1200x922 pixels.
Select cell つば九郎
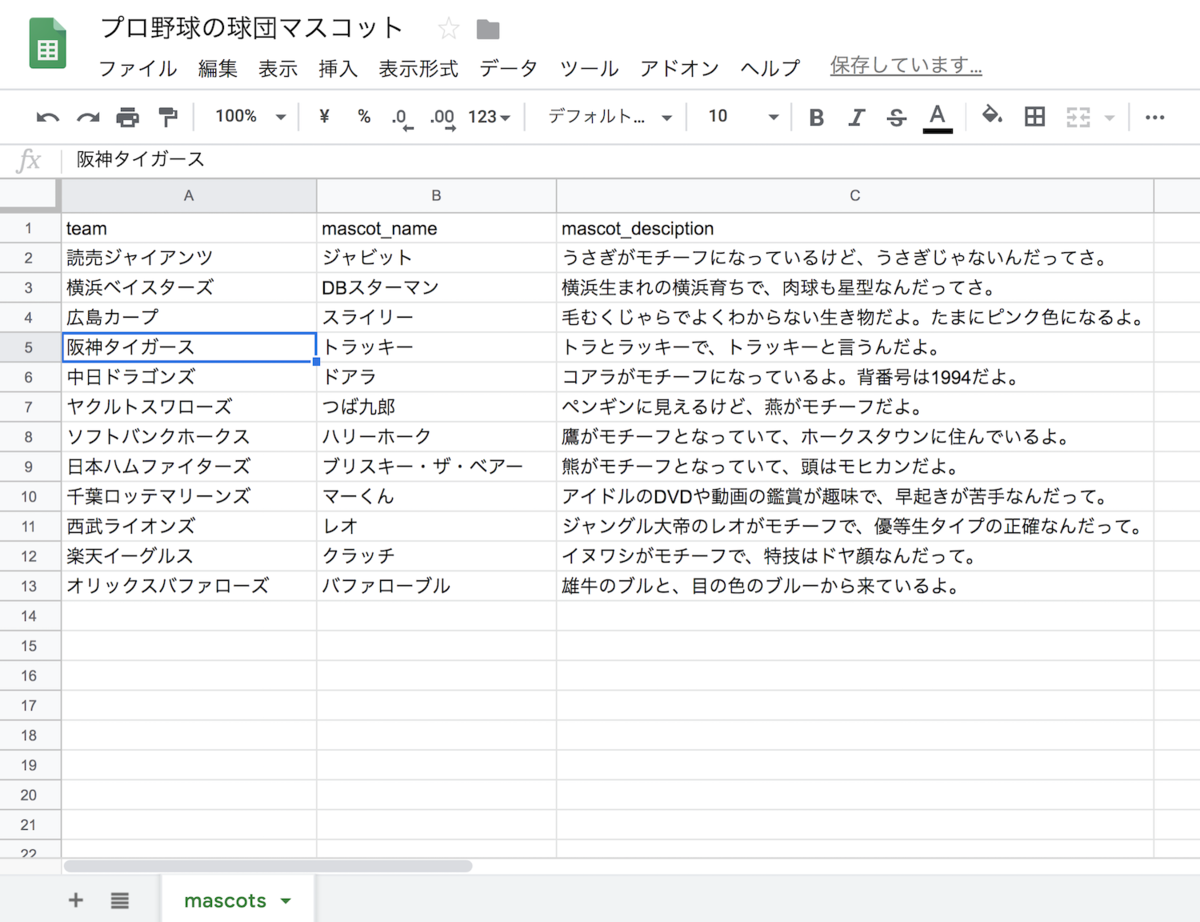[436, 407]
